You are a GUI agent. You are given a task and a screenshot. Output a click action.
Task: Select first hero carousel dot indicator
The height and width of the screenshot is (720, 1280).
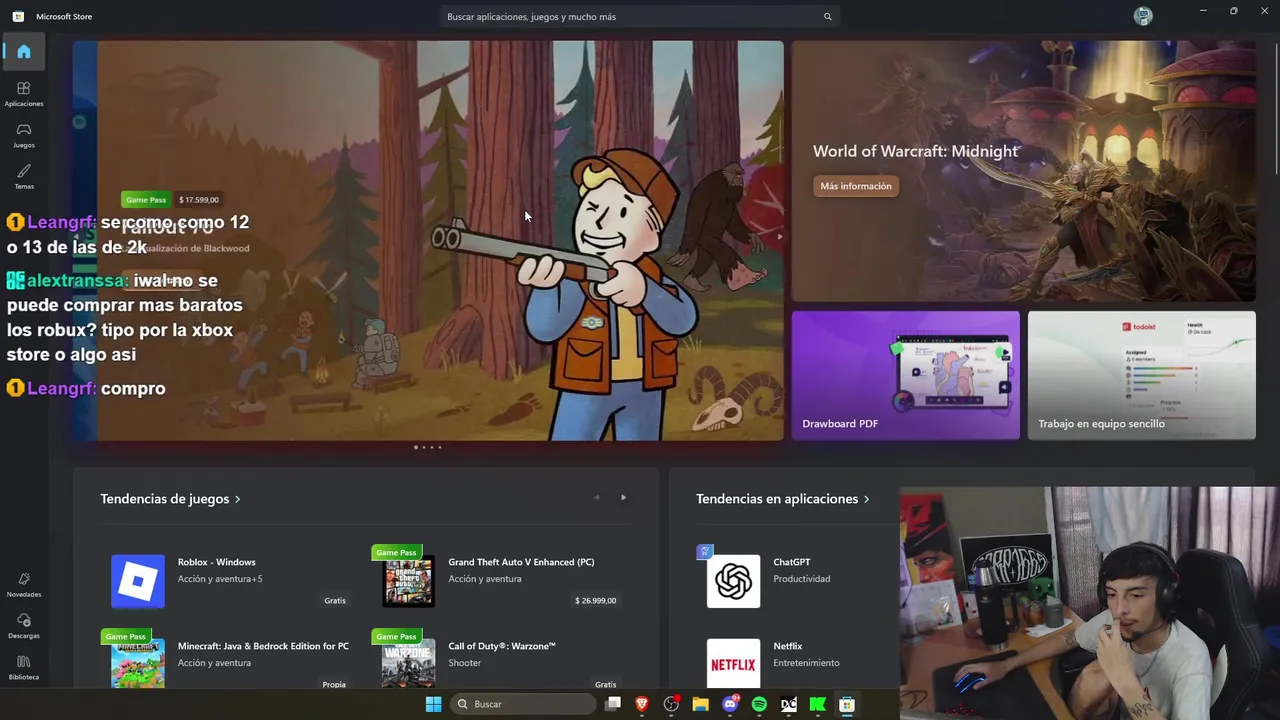tap(416, 447)
